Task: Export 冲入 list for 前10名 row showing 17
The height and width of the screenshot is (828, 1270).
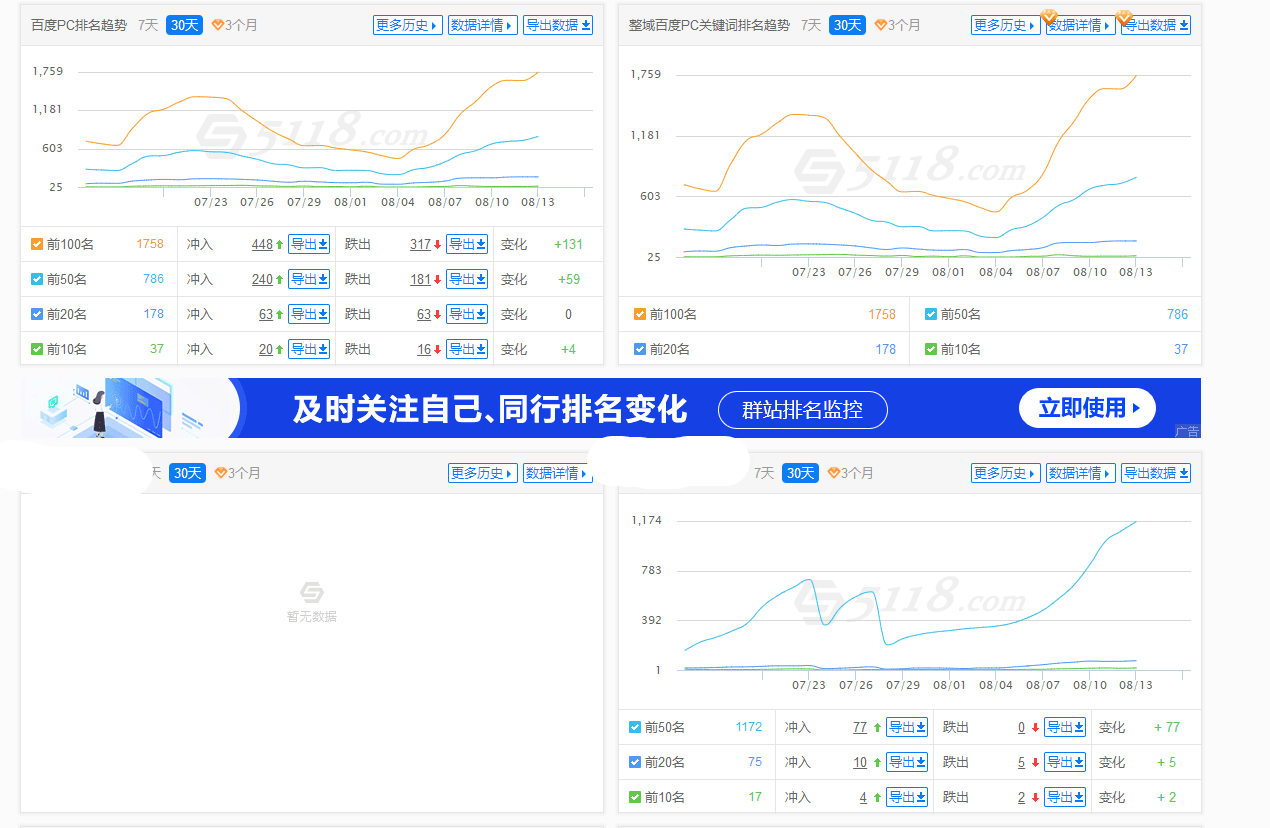Action: click(x=907, y=797)
